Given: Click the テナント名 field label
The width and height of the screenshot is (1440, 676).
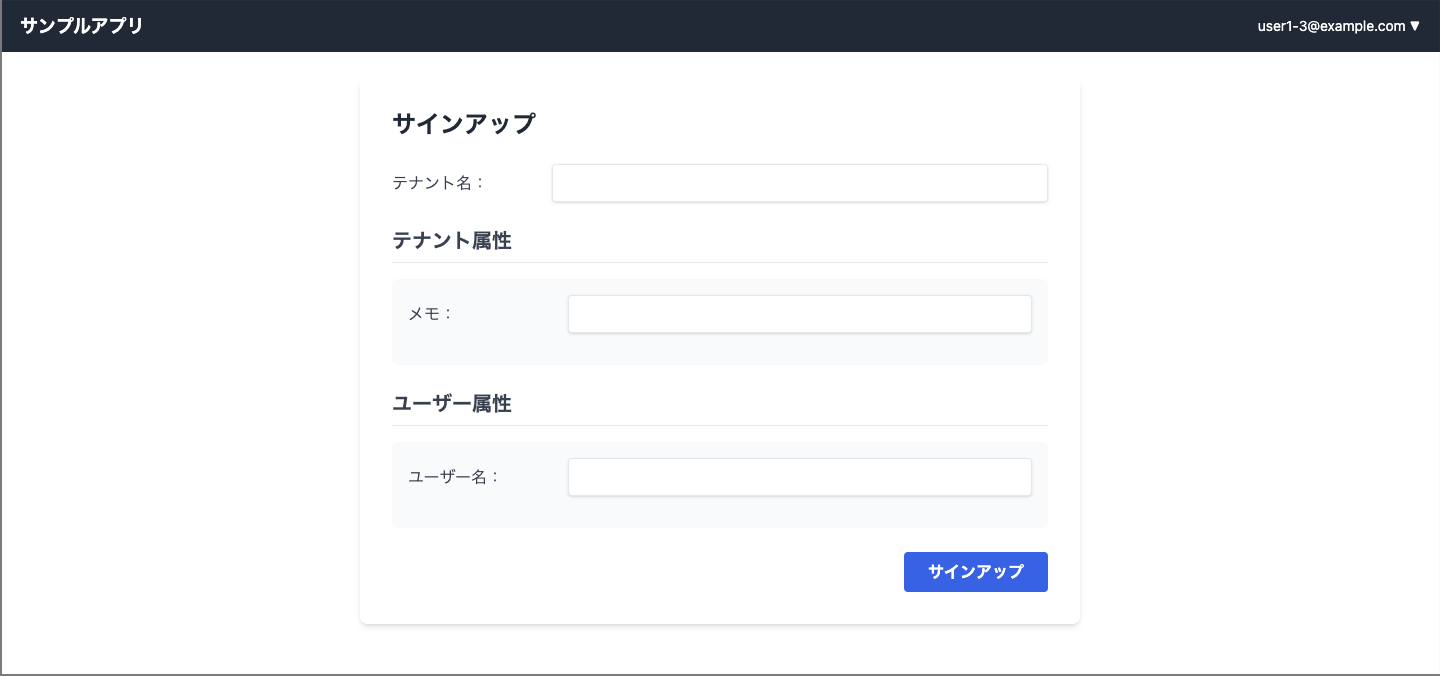Looking at the screenshot, I should [438, 183].
